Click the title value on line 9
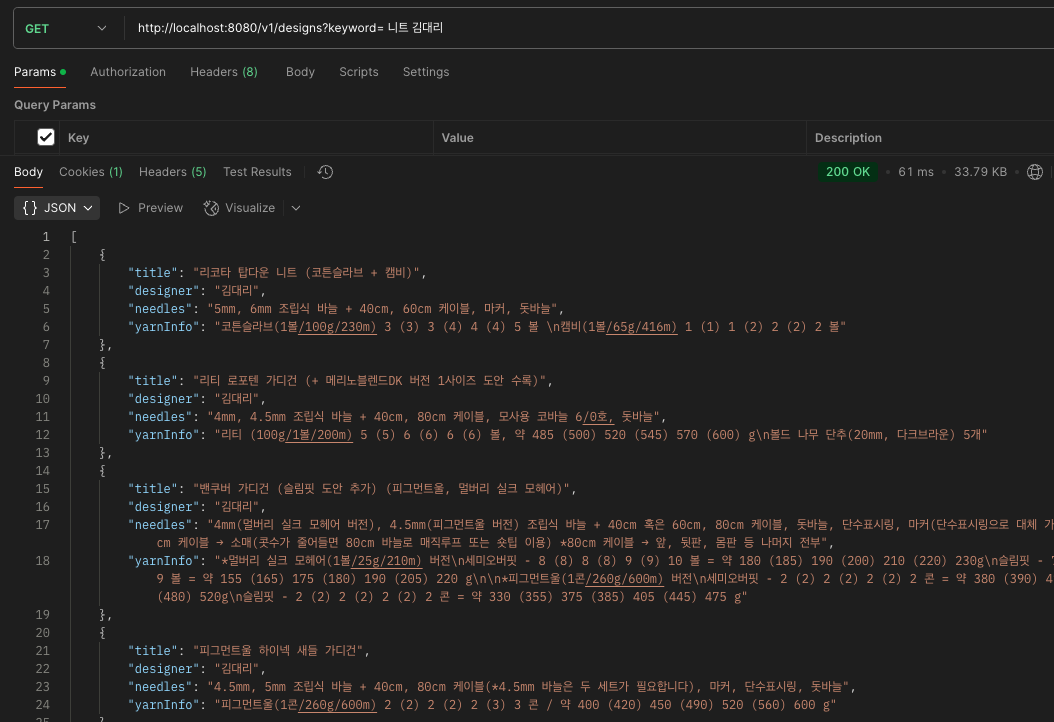Viewport: 1054px width, 722px height. 370,381
